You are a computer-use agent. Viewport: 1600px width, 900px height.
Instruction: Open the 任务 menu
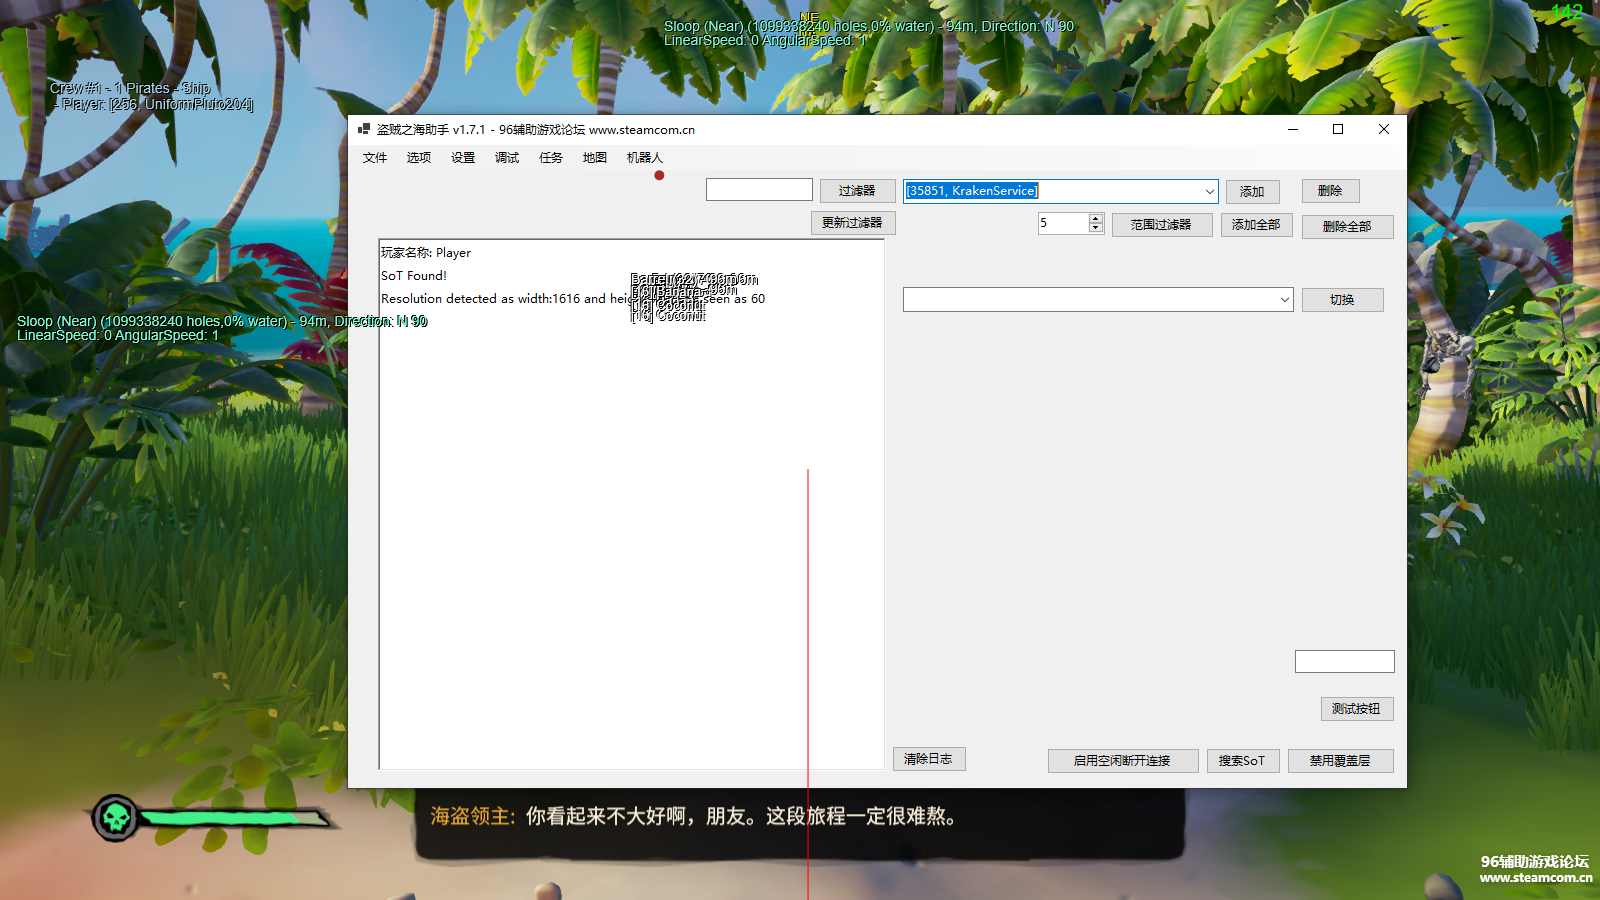pos(551,158)
